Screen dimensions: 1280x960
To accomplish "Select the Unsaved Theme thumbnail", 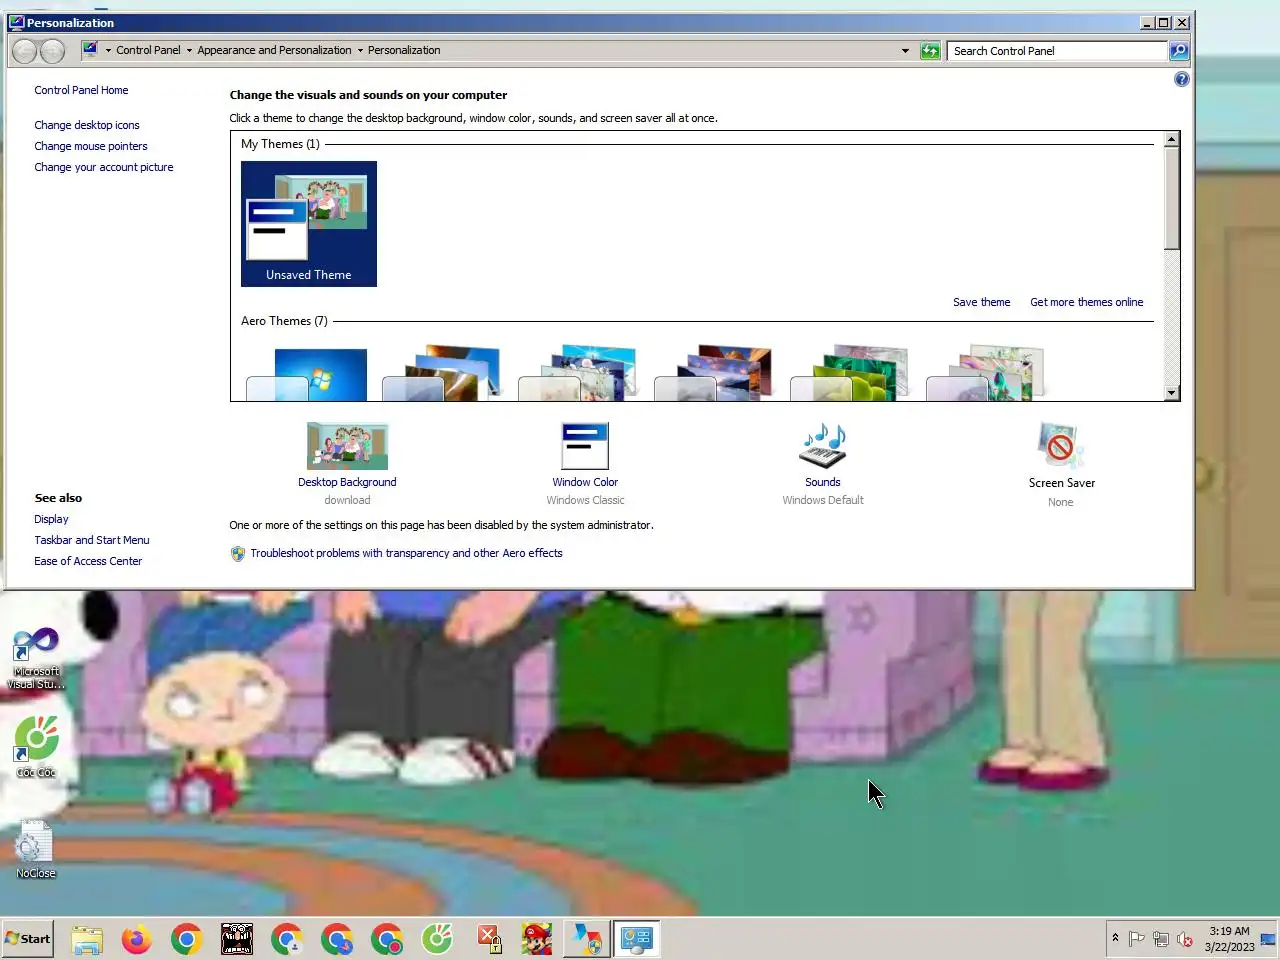I will coord(309,224).
